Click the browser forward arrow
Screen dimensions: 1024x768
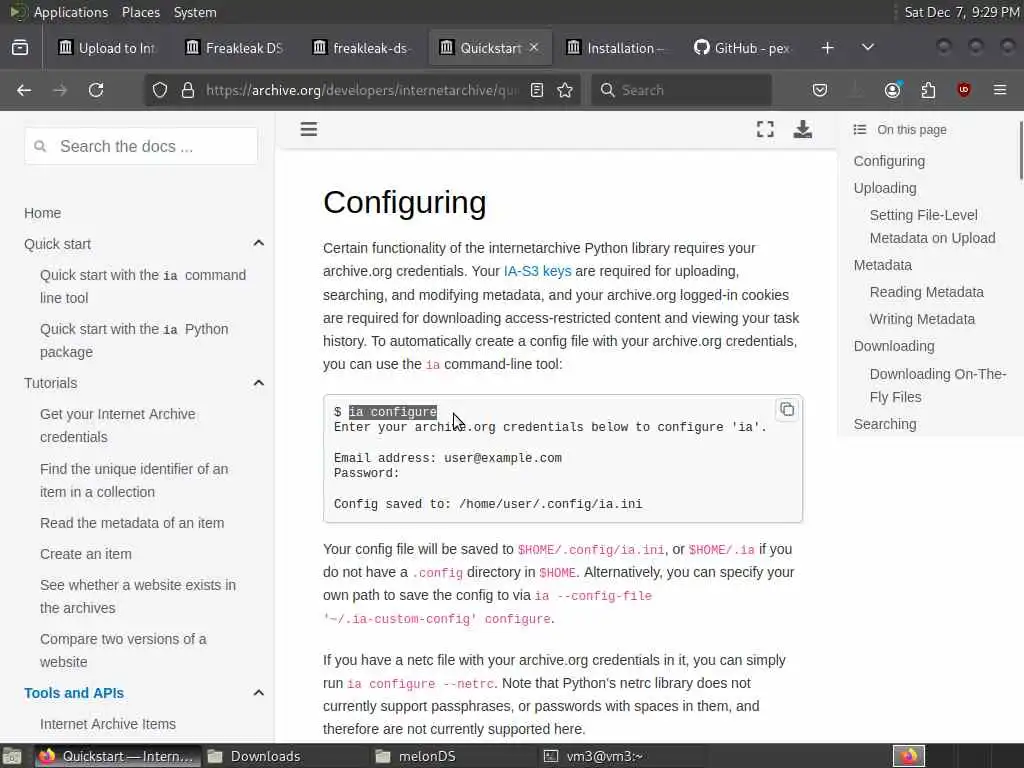[60, 90]
